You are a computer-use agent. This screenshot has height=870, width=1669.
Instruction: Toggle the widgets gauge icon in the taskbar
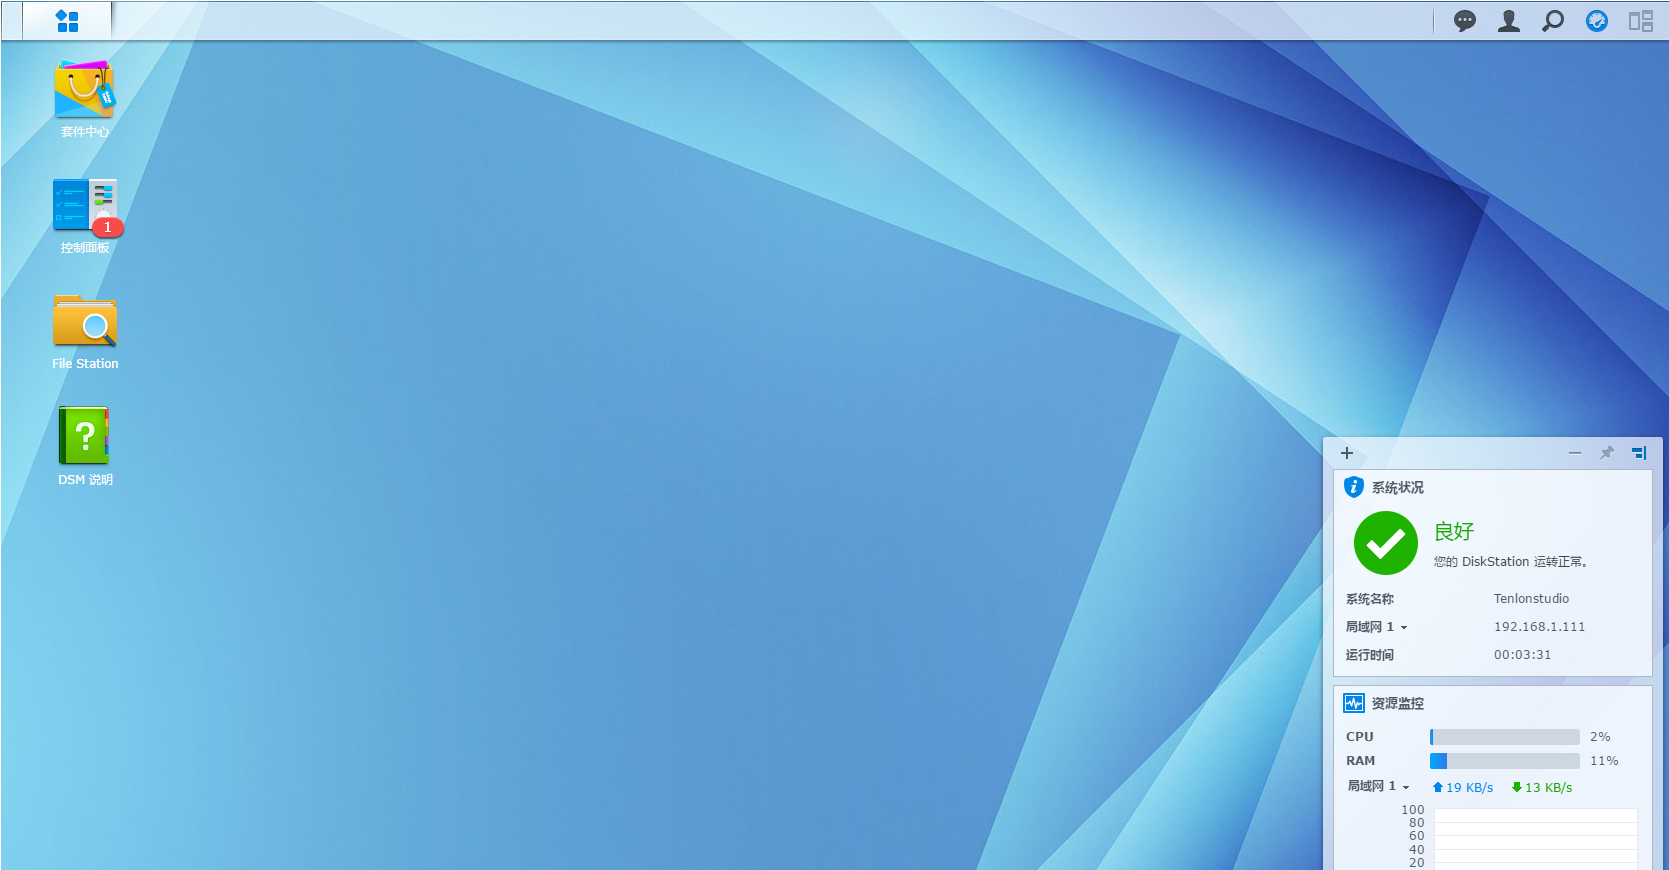[x=1596, y=21]
